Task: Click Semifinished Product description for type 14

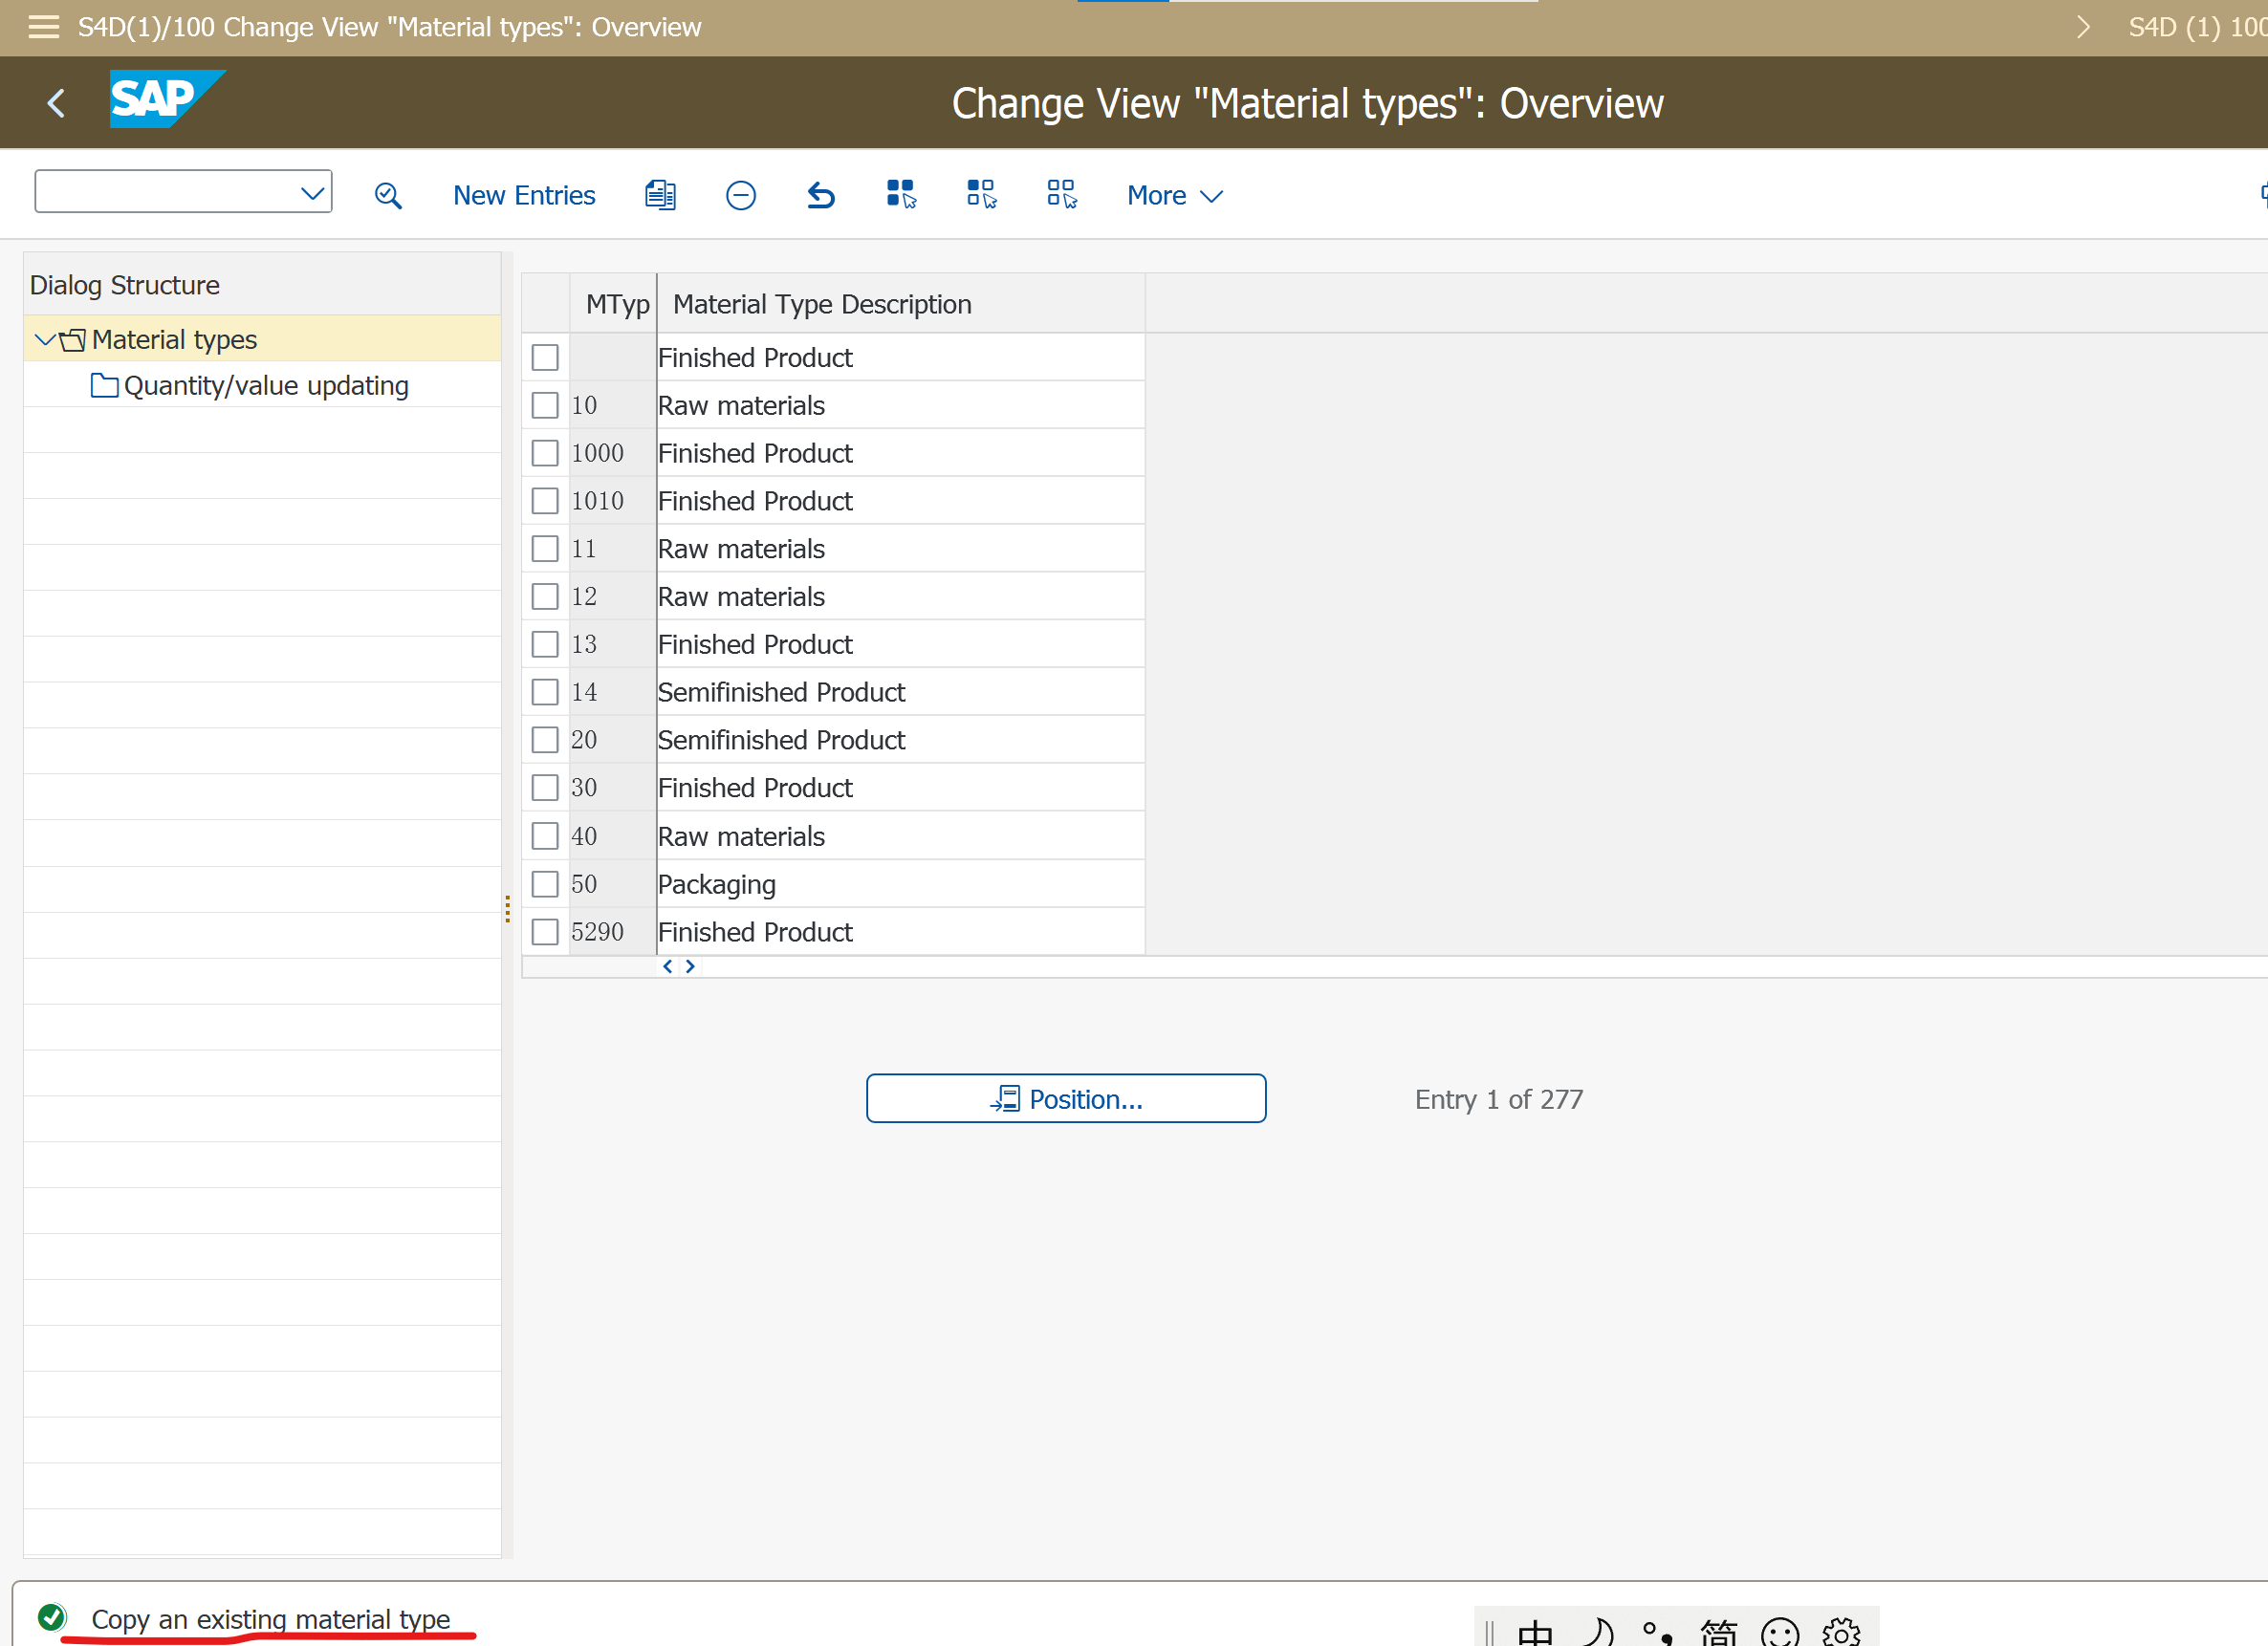Action: 900,692
